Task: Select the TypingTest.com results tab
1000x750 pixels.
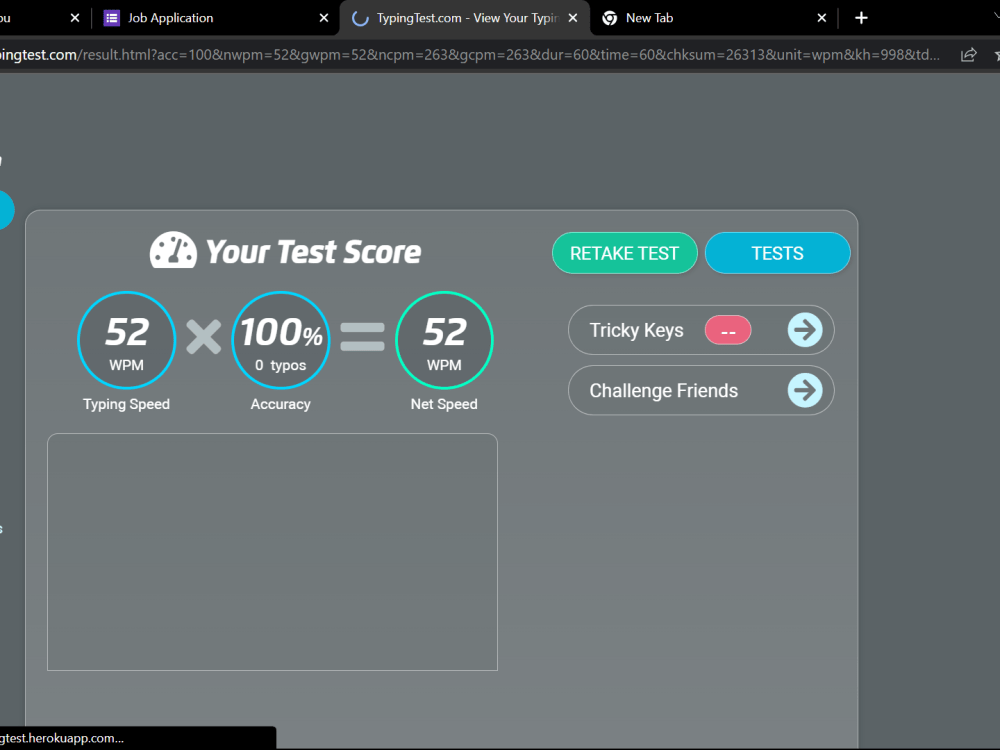Action: tap(466, 18)
